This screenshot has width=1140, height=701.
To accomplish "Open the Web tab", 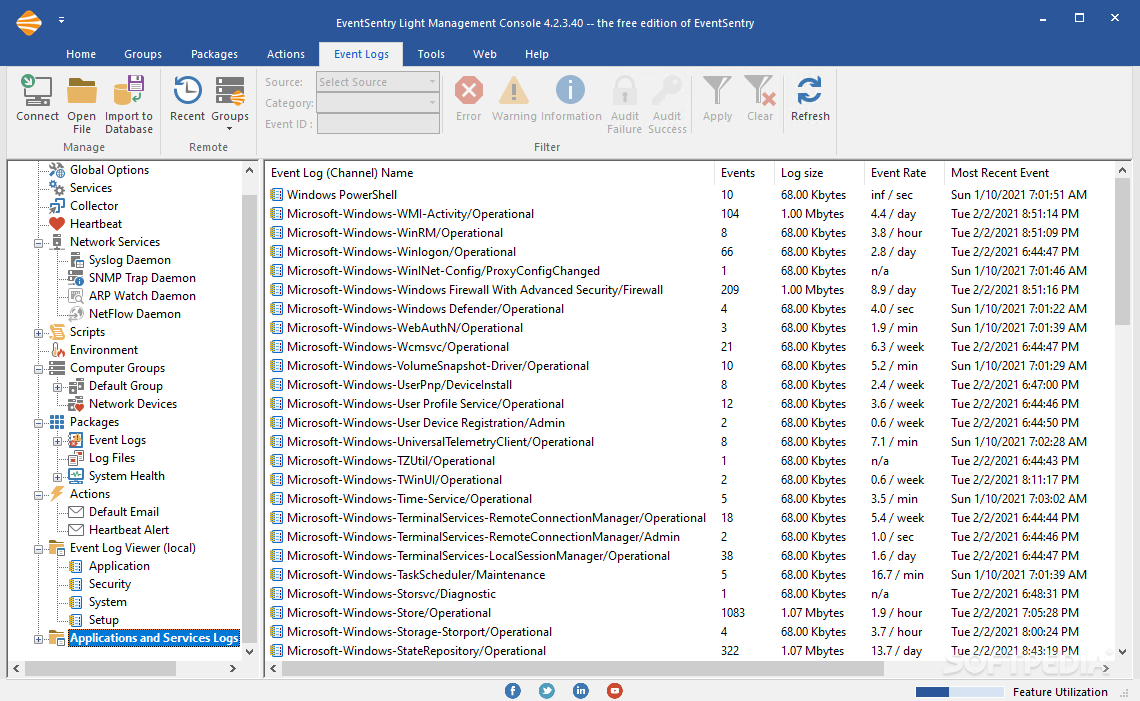I will pyautogui.click(x=485, y=54).
